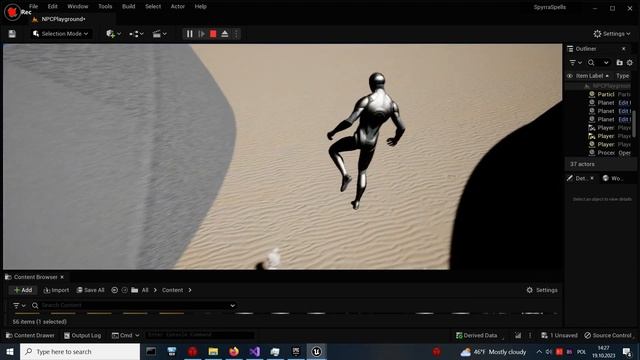
Task: Toggle the visibility eye column header in Outliner
Action: click(x=569, y=76)
